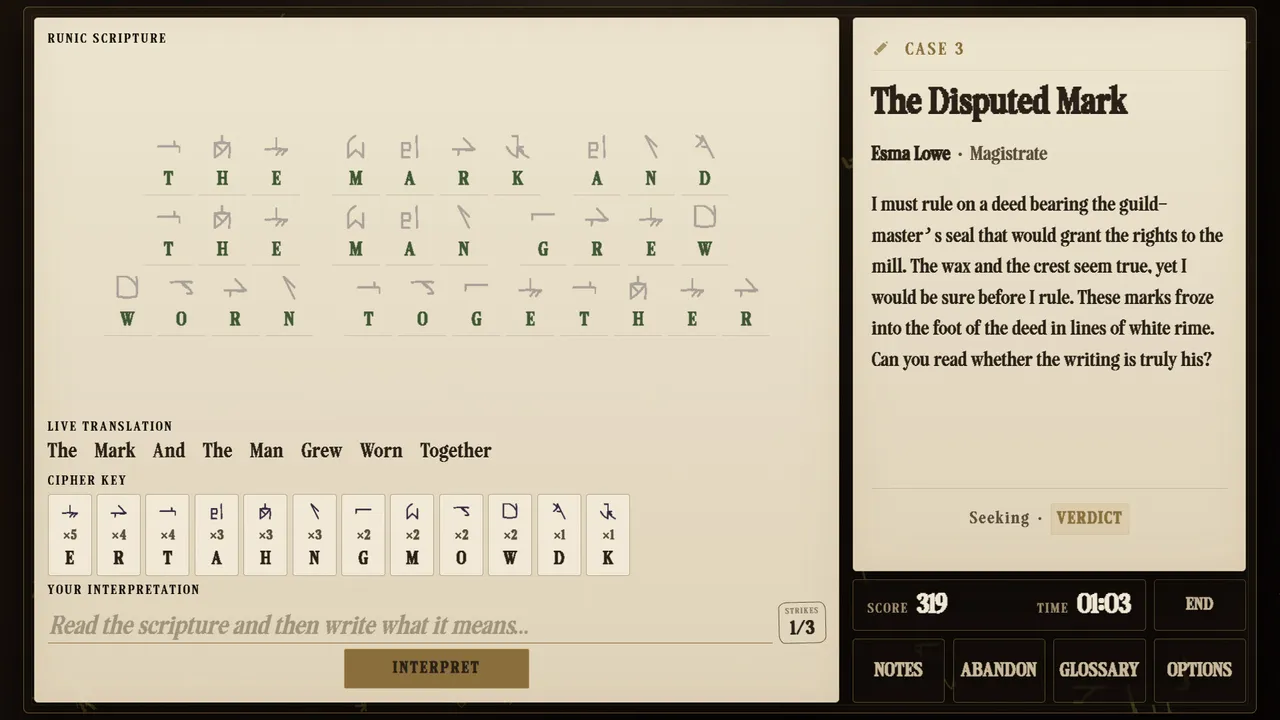Click the pencil icon beside Case 3
Image resolution: width=1280 pixels, height=720 pixels.
click(x=881, y=48)
